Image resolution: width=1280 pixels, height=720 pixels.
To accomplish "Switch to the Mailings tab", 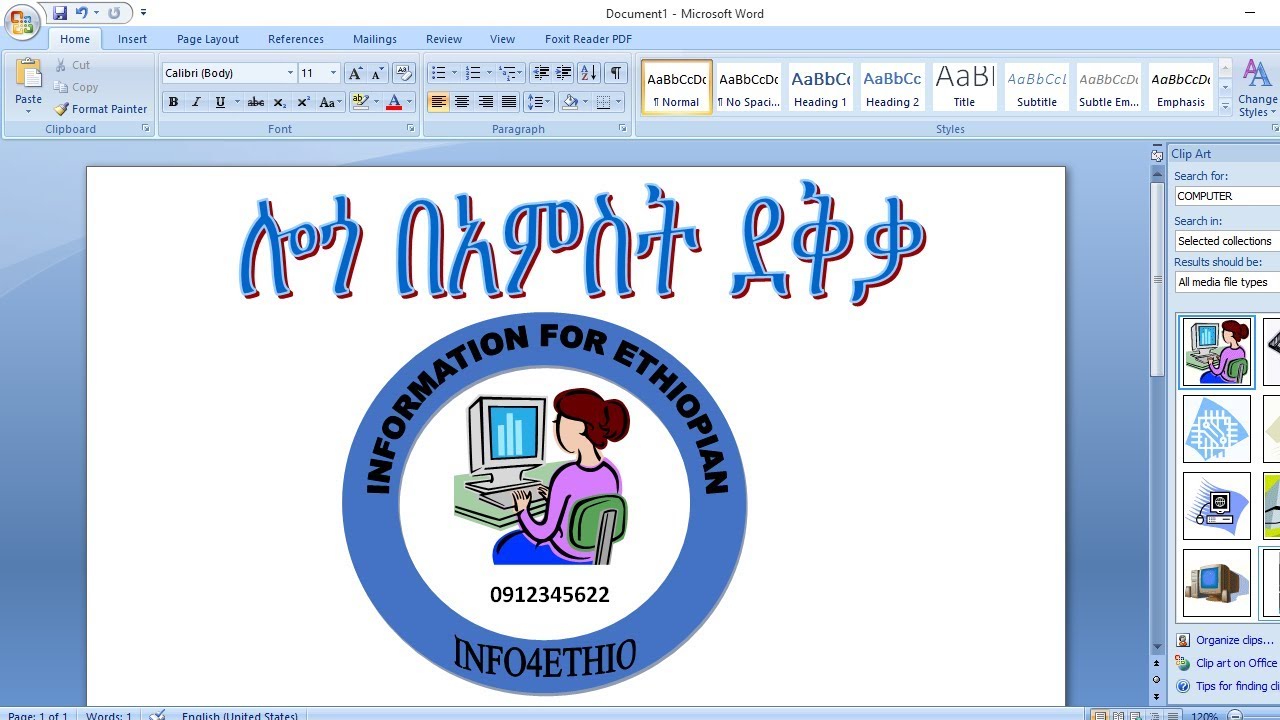I will click(375, 39).
